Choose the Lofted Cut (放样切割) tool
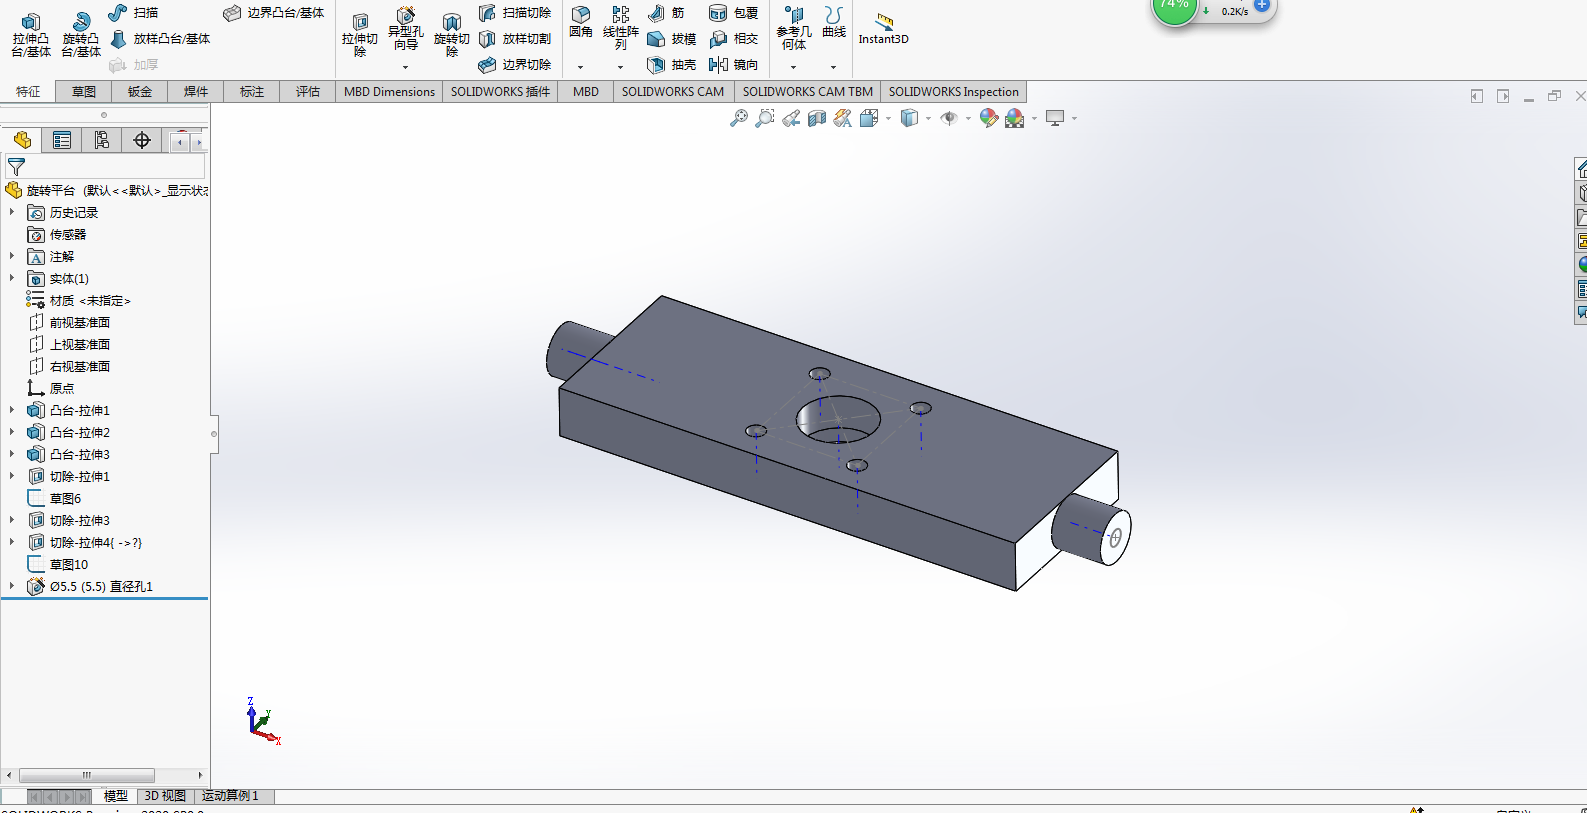The height and width of the screenshot is (813, 1587). [x=514, y=39]
